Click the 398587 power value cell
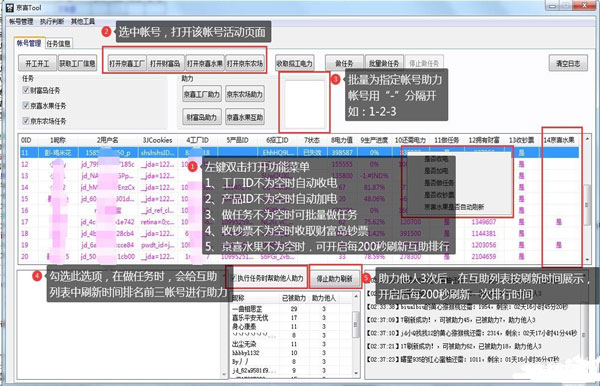Image resolution: width=600 pixels, height=386 pixels. pyautogui.click(x=342, y=153)
